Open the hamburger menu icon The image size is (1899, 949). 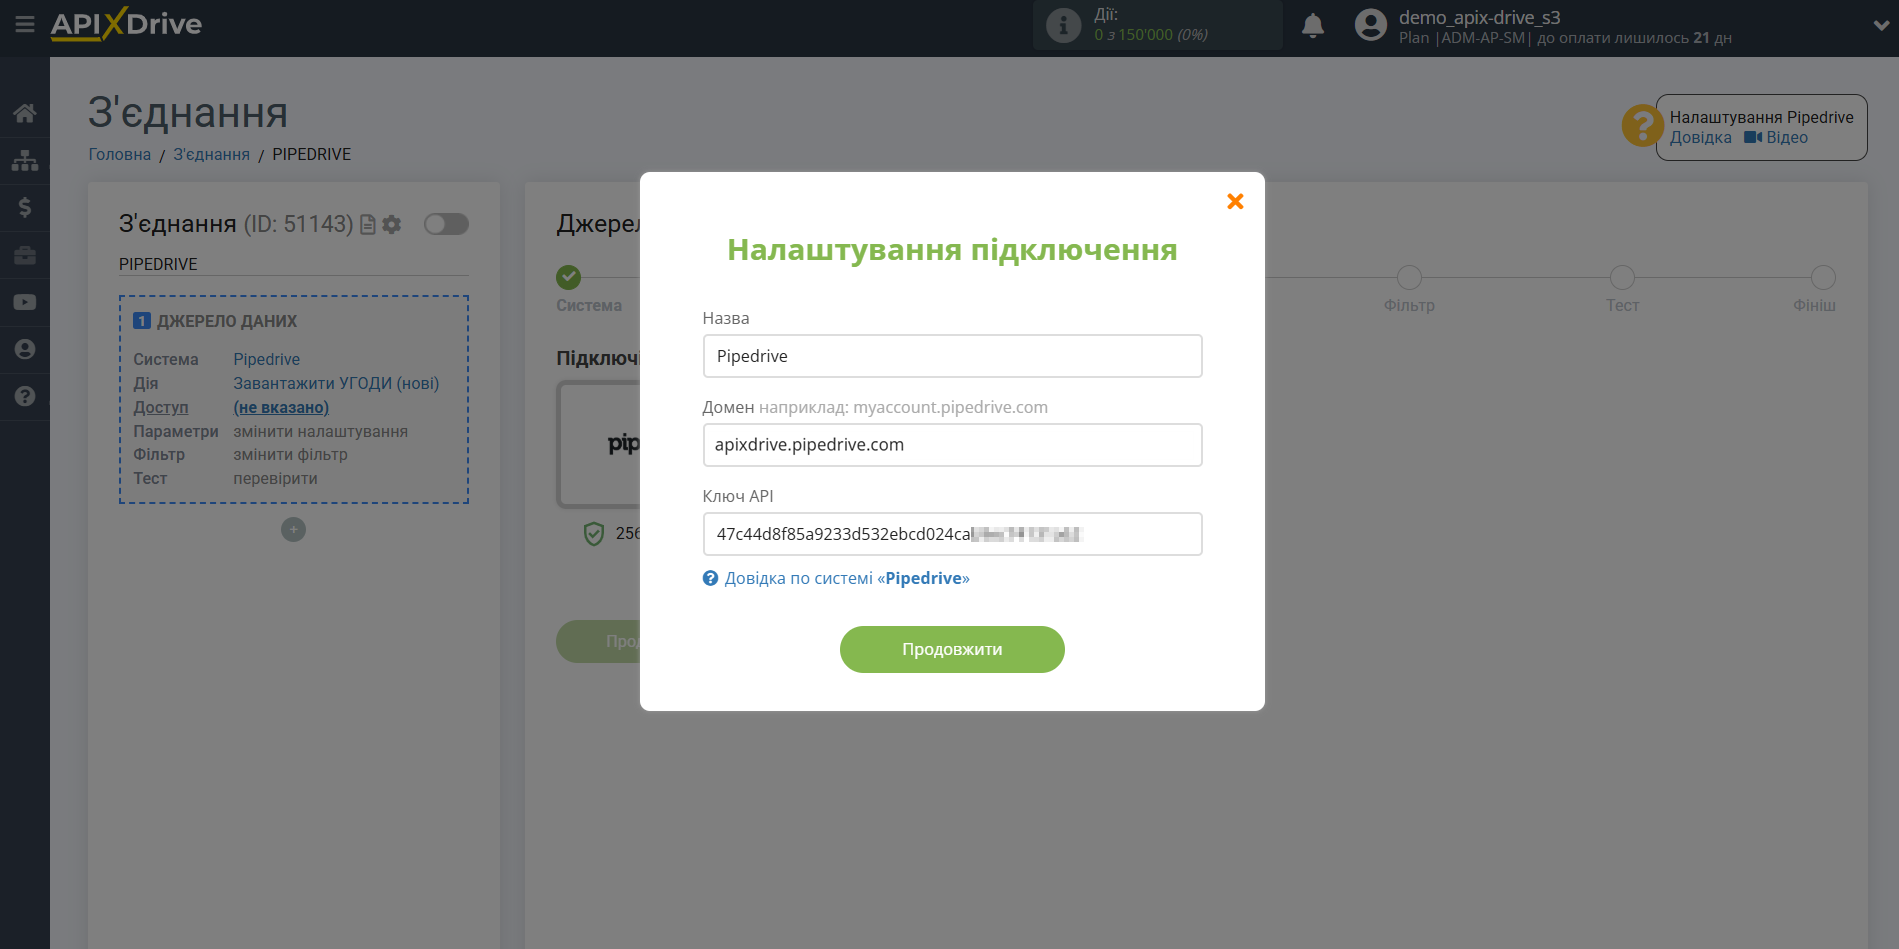(x=24, y=24)
